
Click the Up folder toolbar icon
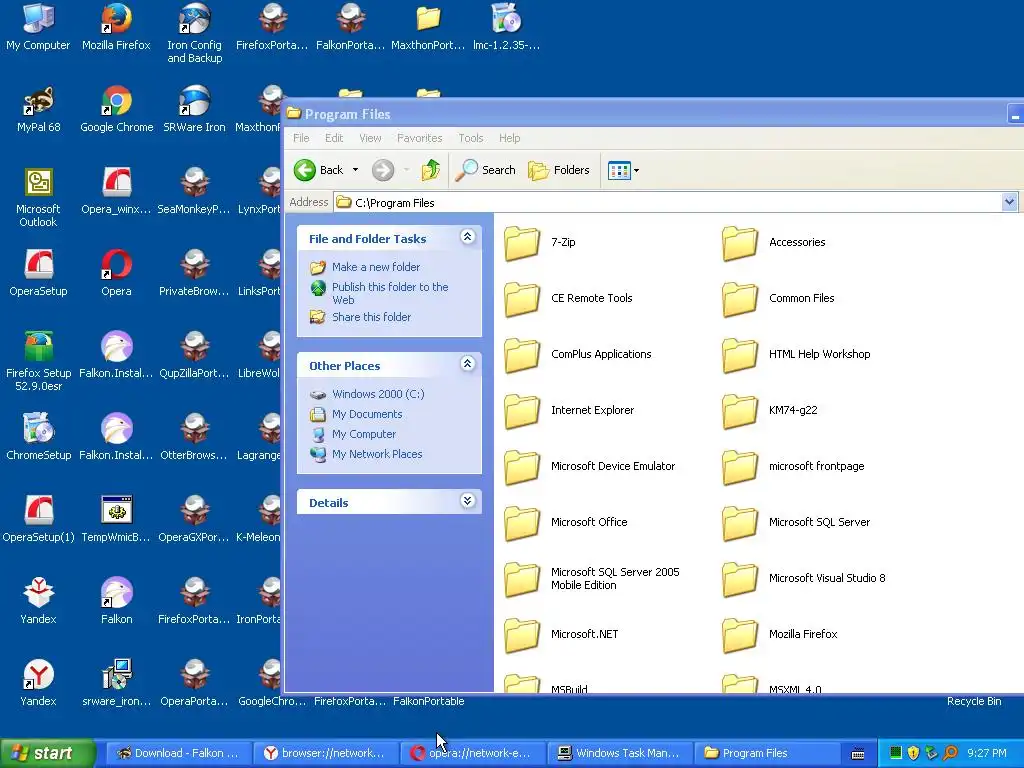click(x=430, y=170)
